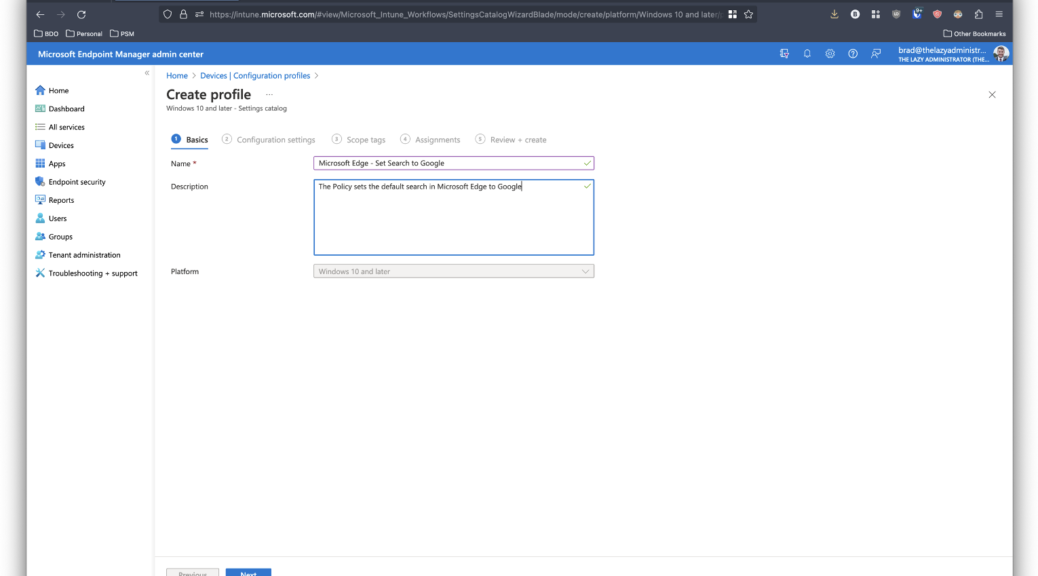Open the user account avatar
Viewport: 1038px width, 576px height.
[1000, 54]
